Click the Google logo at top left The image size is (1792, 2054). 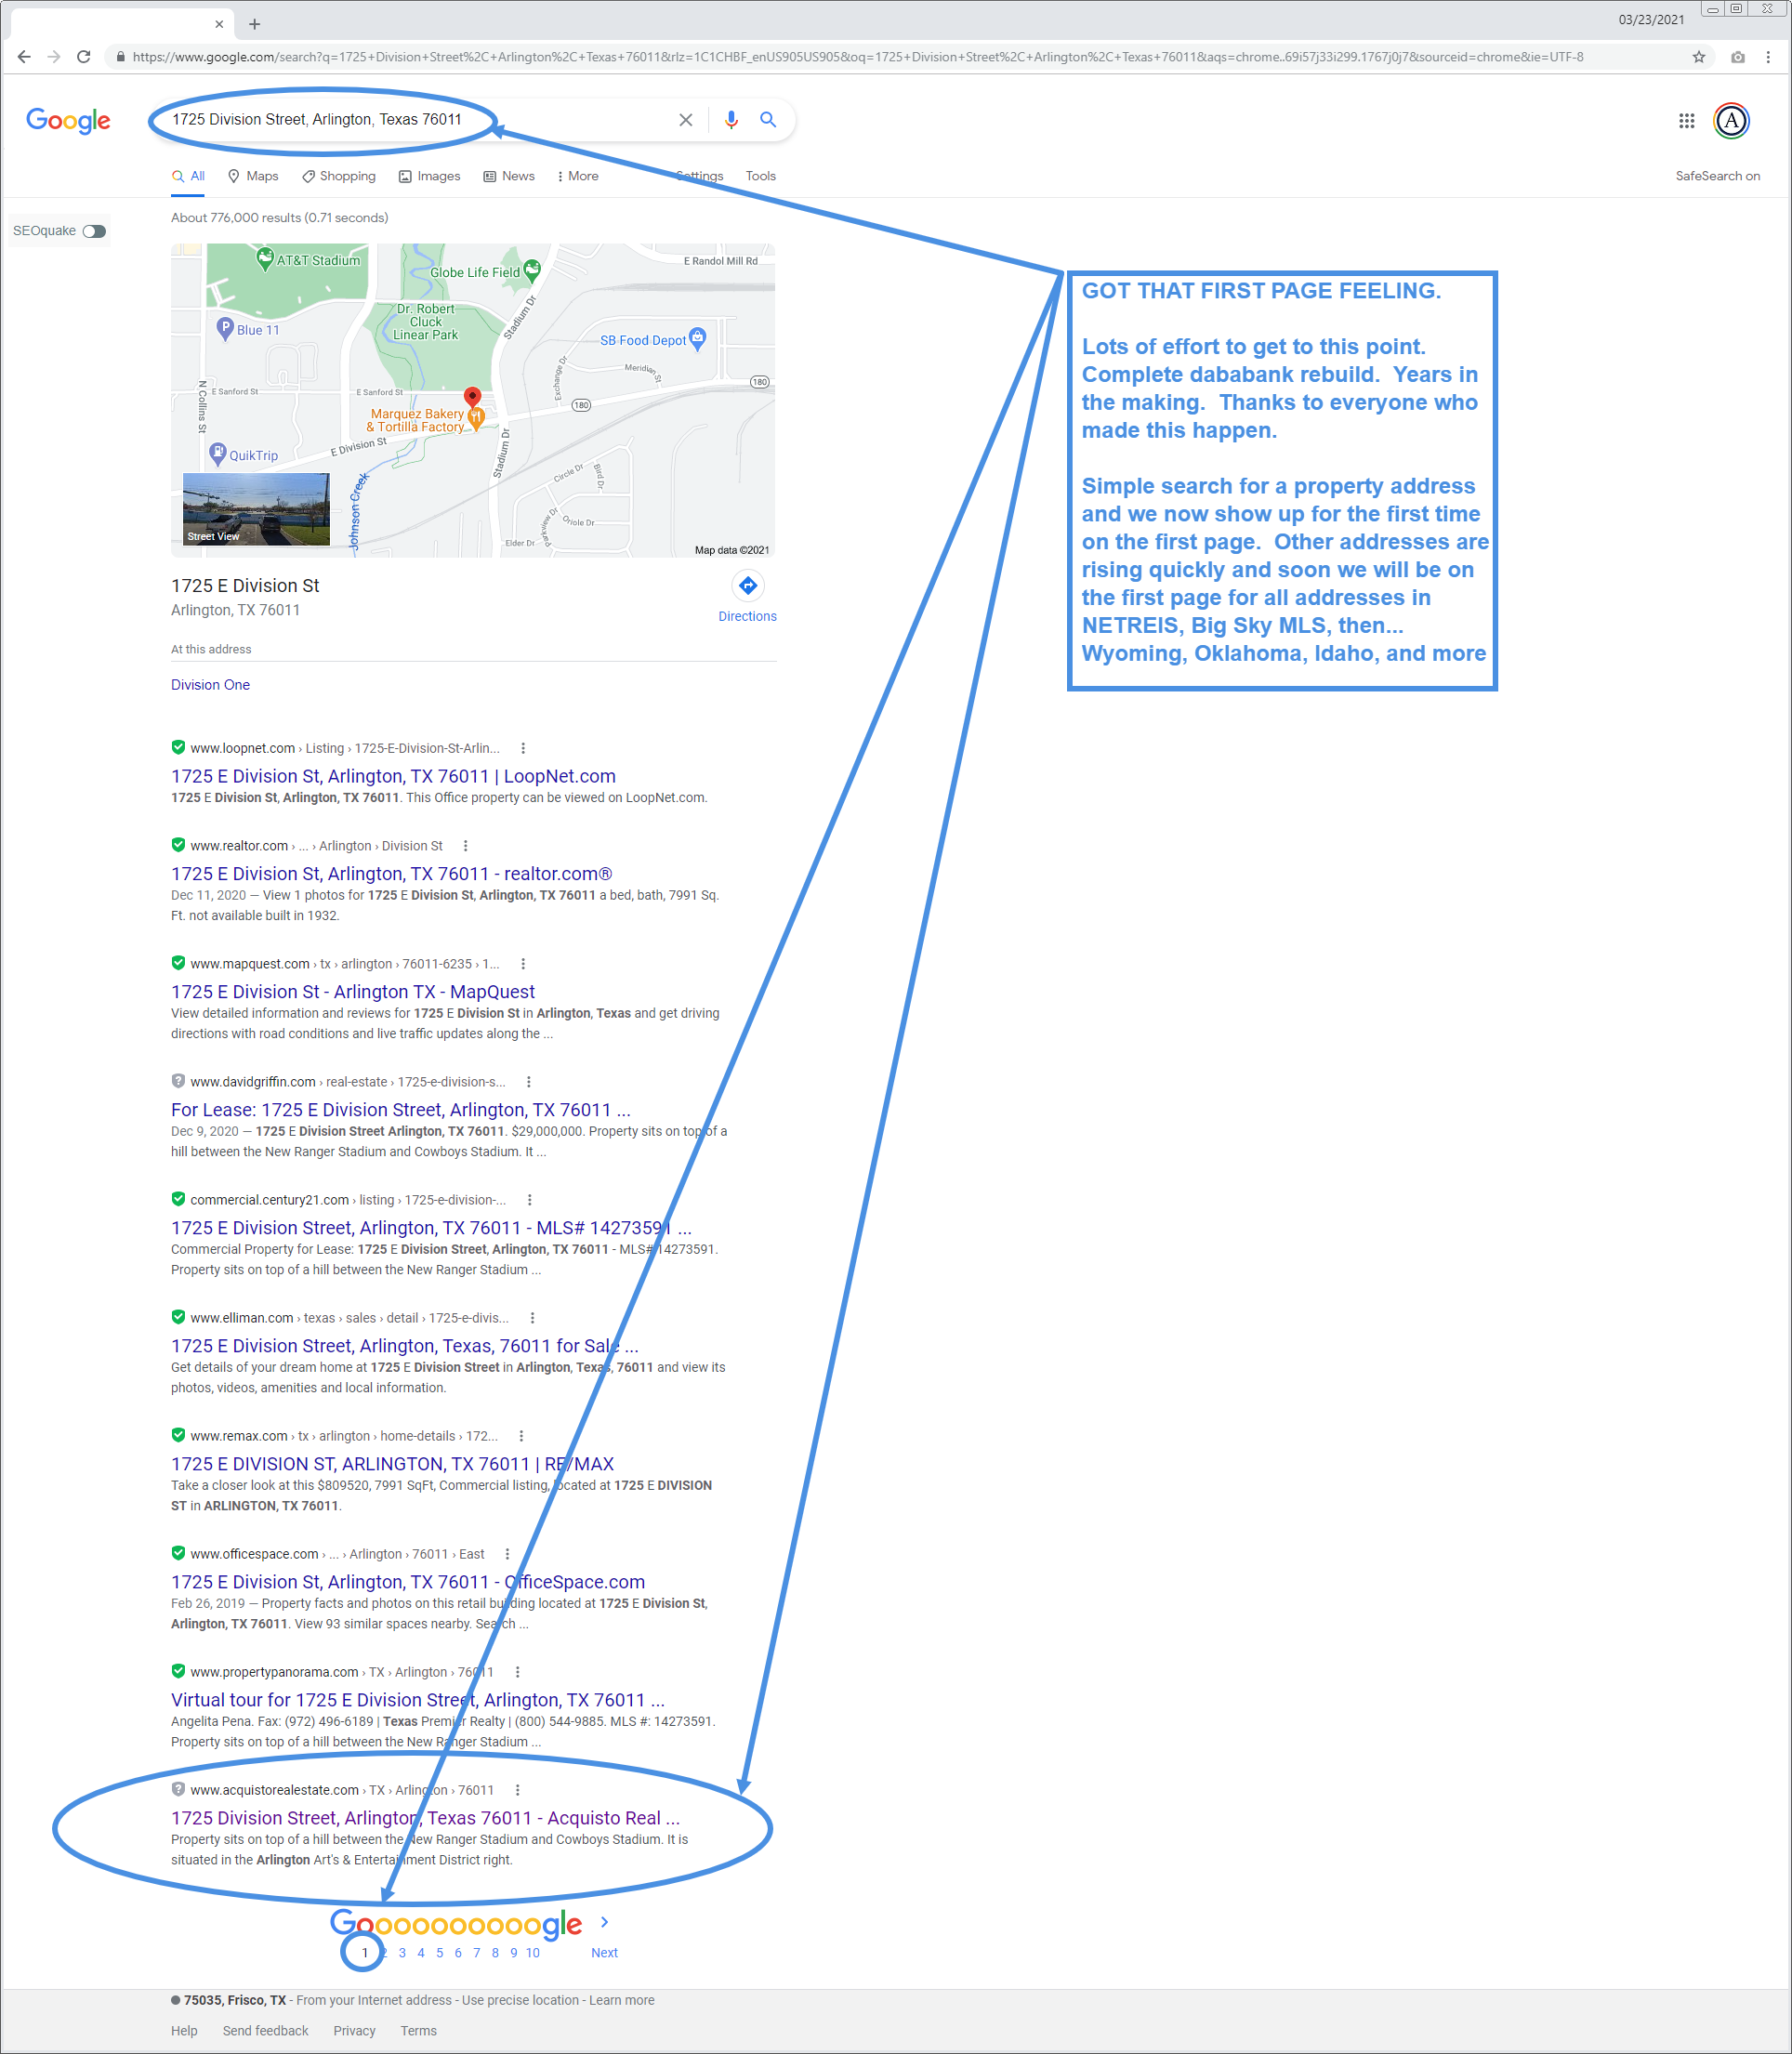(x=68, y=121)
